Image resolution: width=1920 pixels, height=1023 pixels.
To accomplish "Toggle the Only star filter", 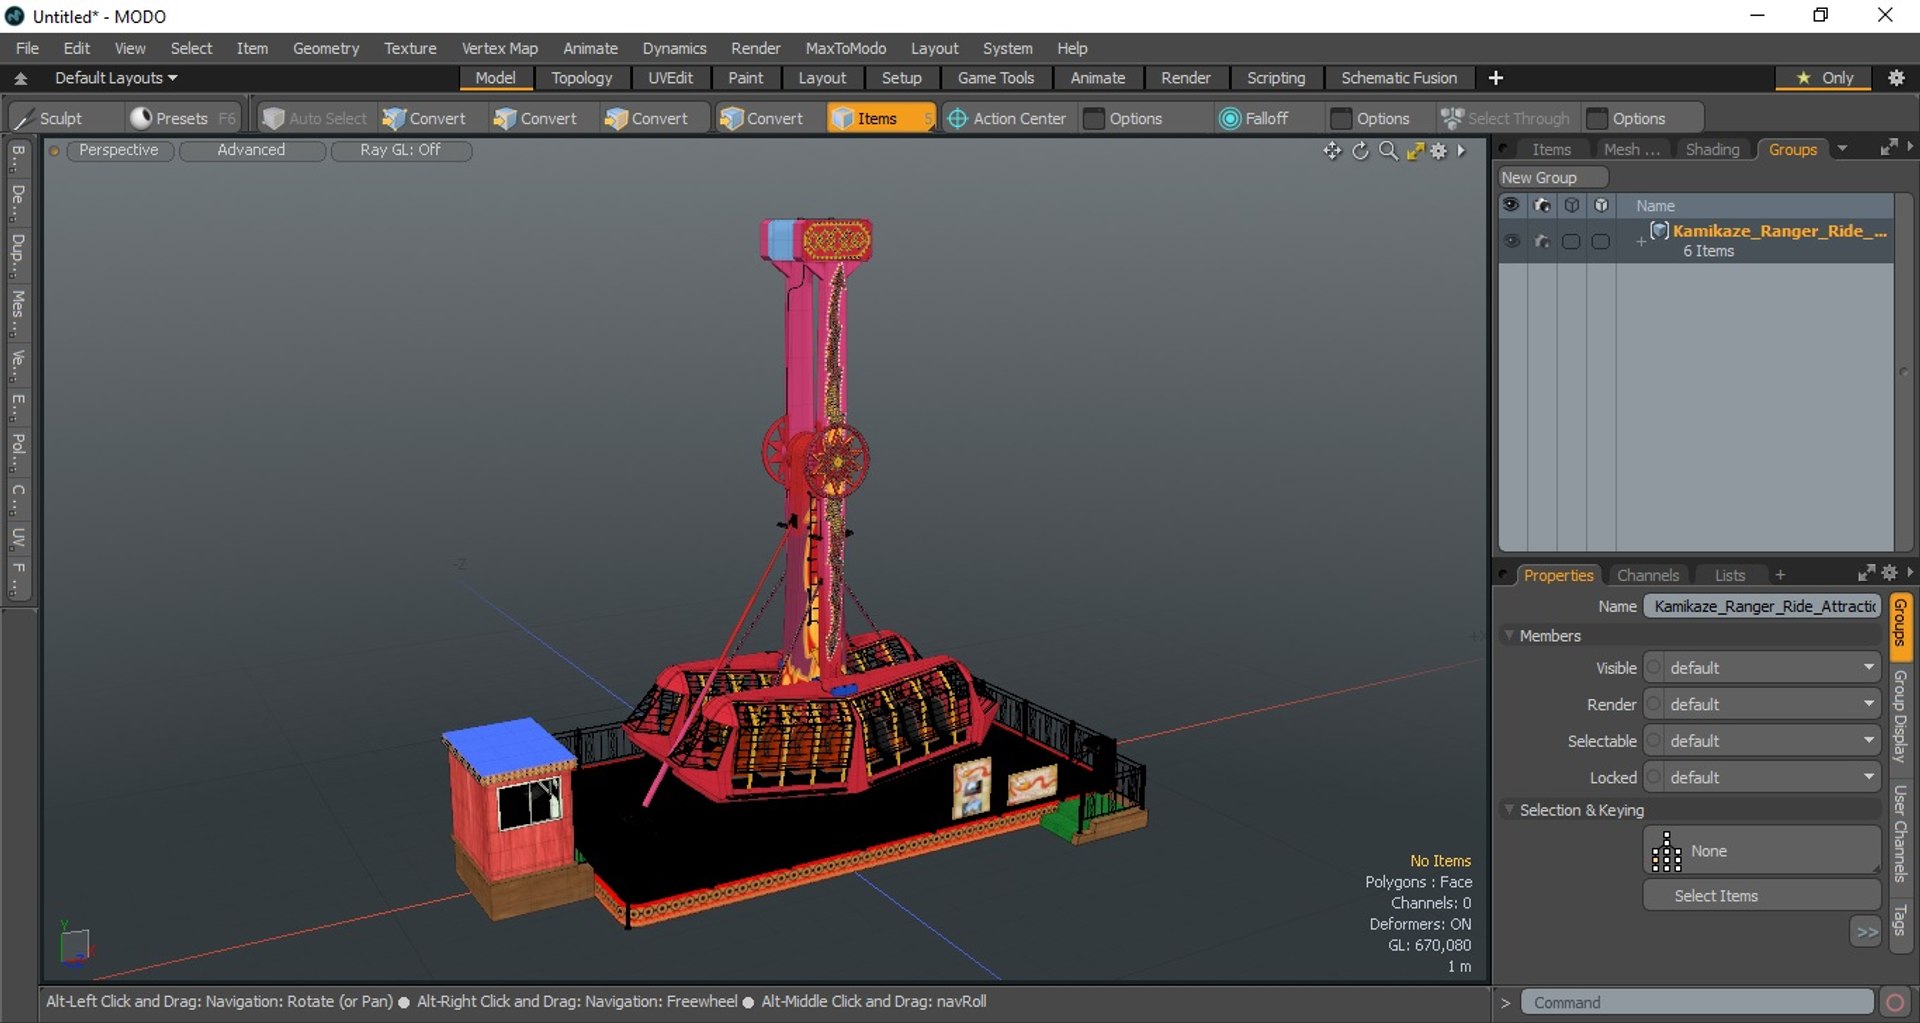I will (1825, 77).
